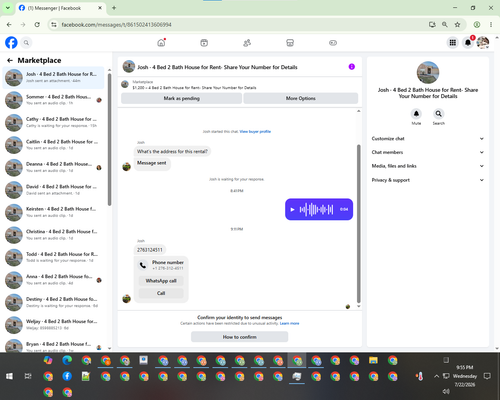Click Mark as pending button

[181, 98]
